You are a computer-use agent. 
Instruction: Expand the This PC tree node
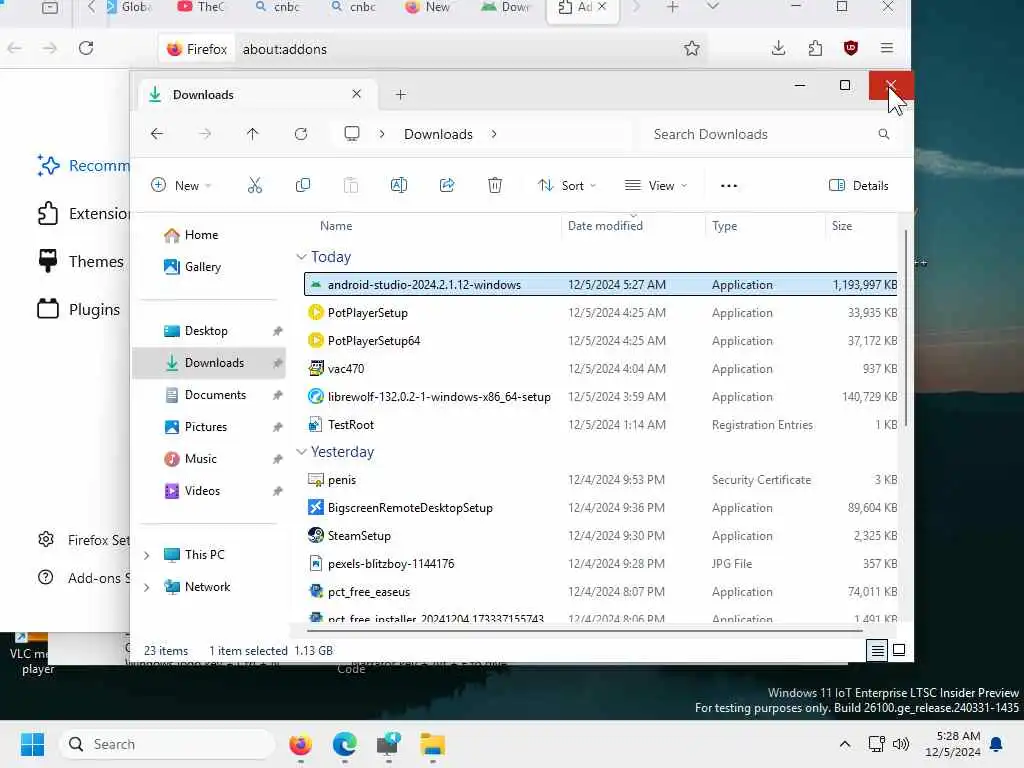[147, 555]
